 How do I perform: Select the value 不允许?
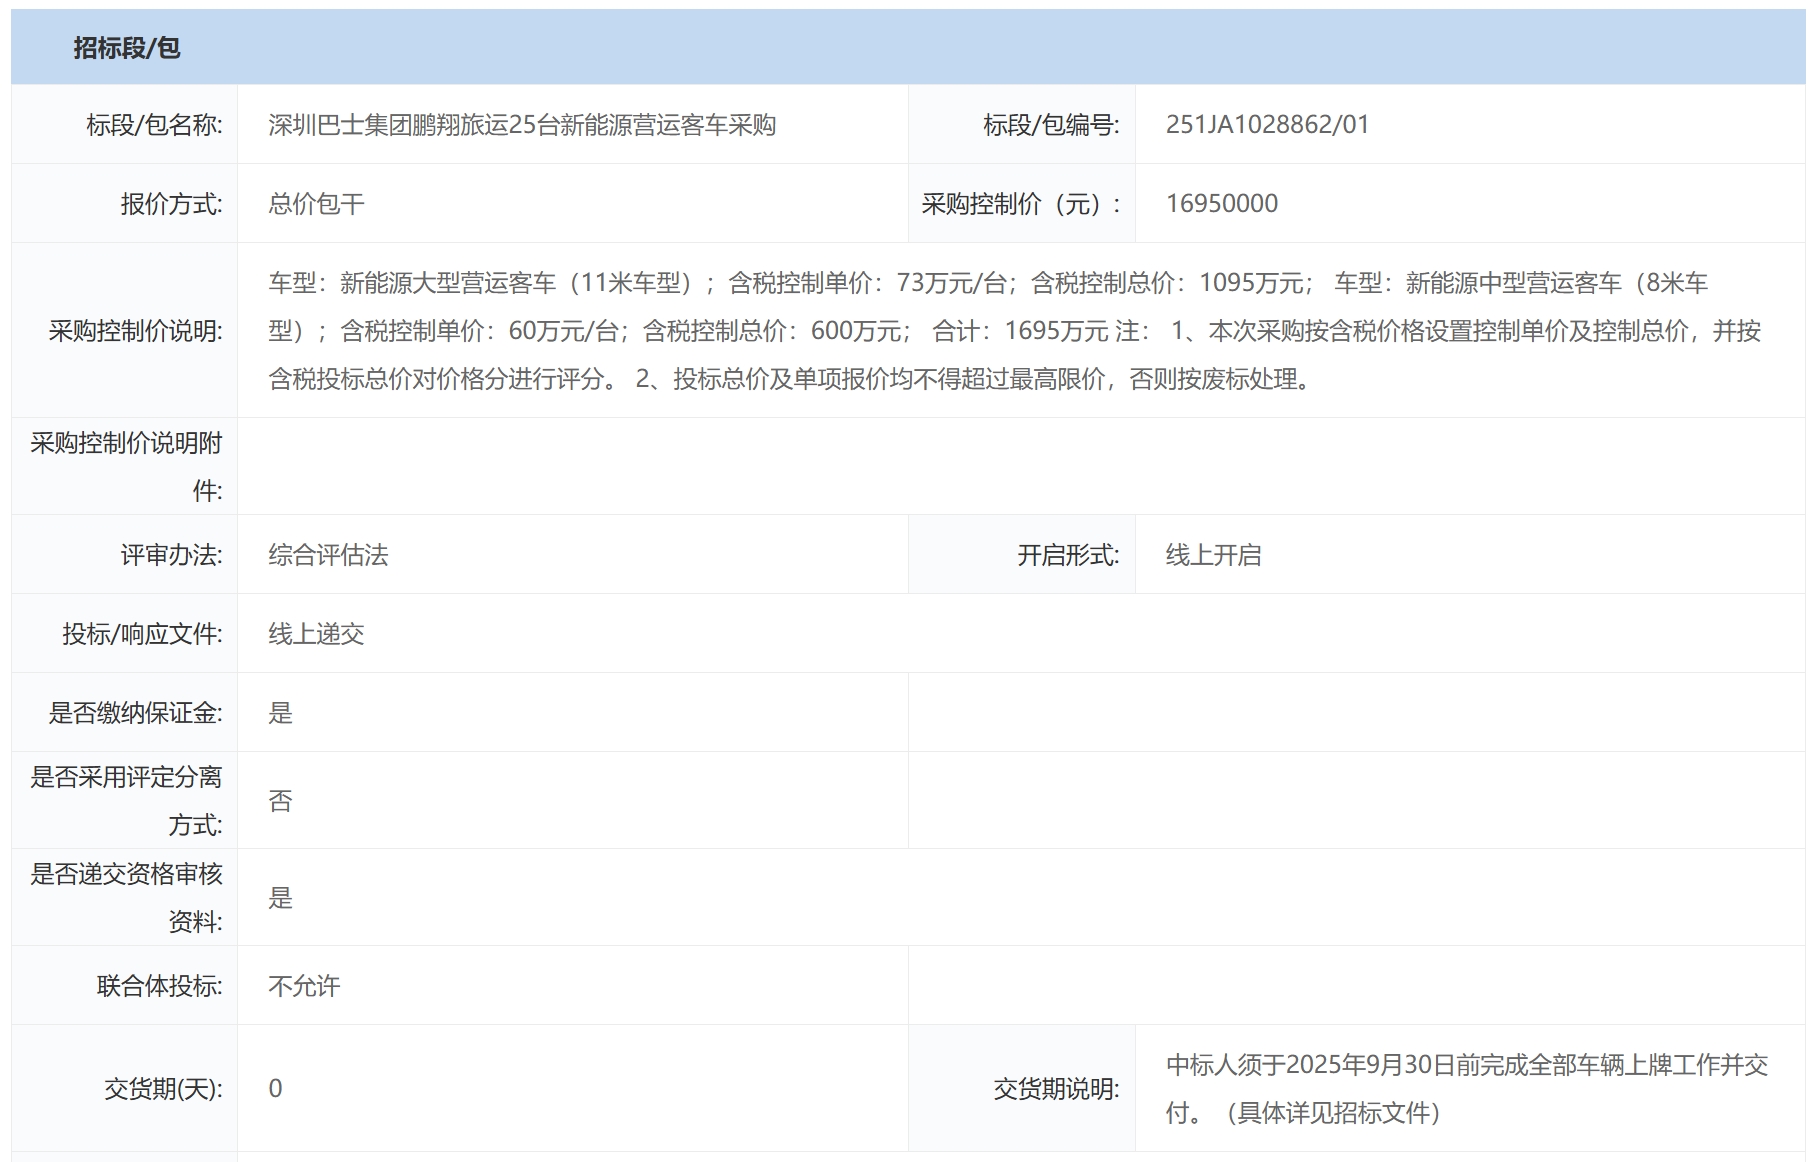[304, 986]
